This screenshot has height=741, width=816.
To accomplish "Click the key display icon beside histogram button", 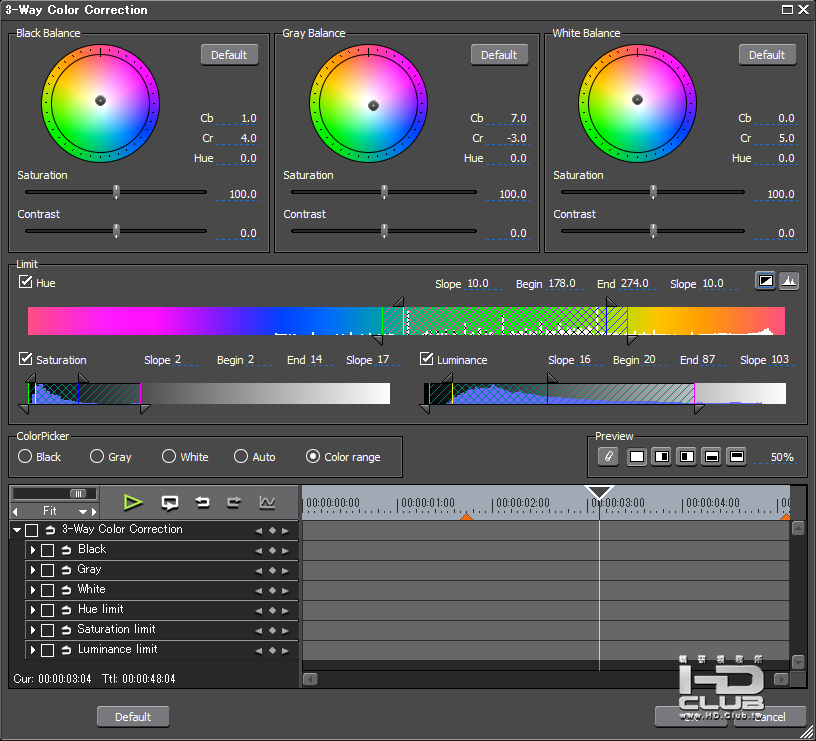I will click(x=765, y=281).
